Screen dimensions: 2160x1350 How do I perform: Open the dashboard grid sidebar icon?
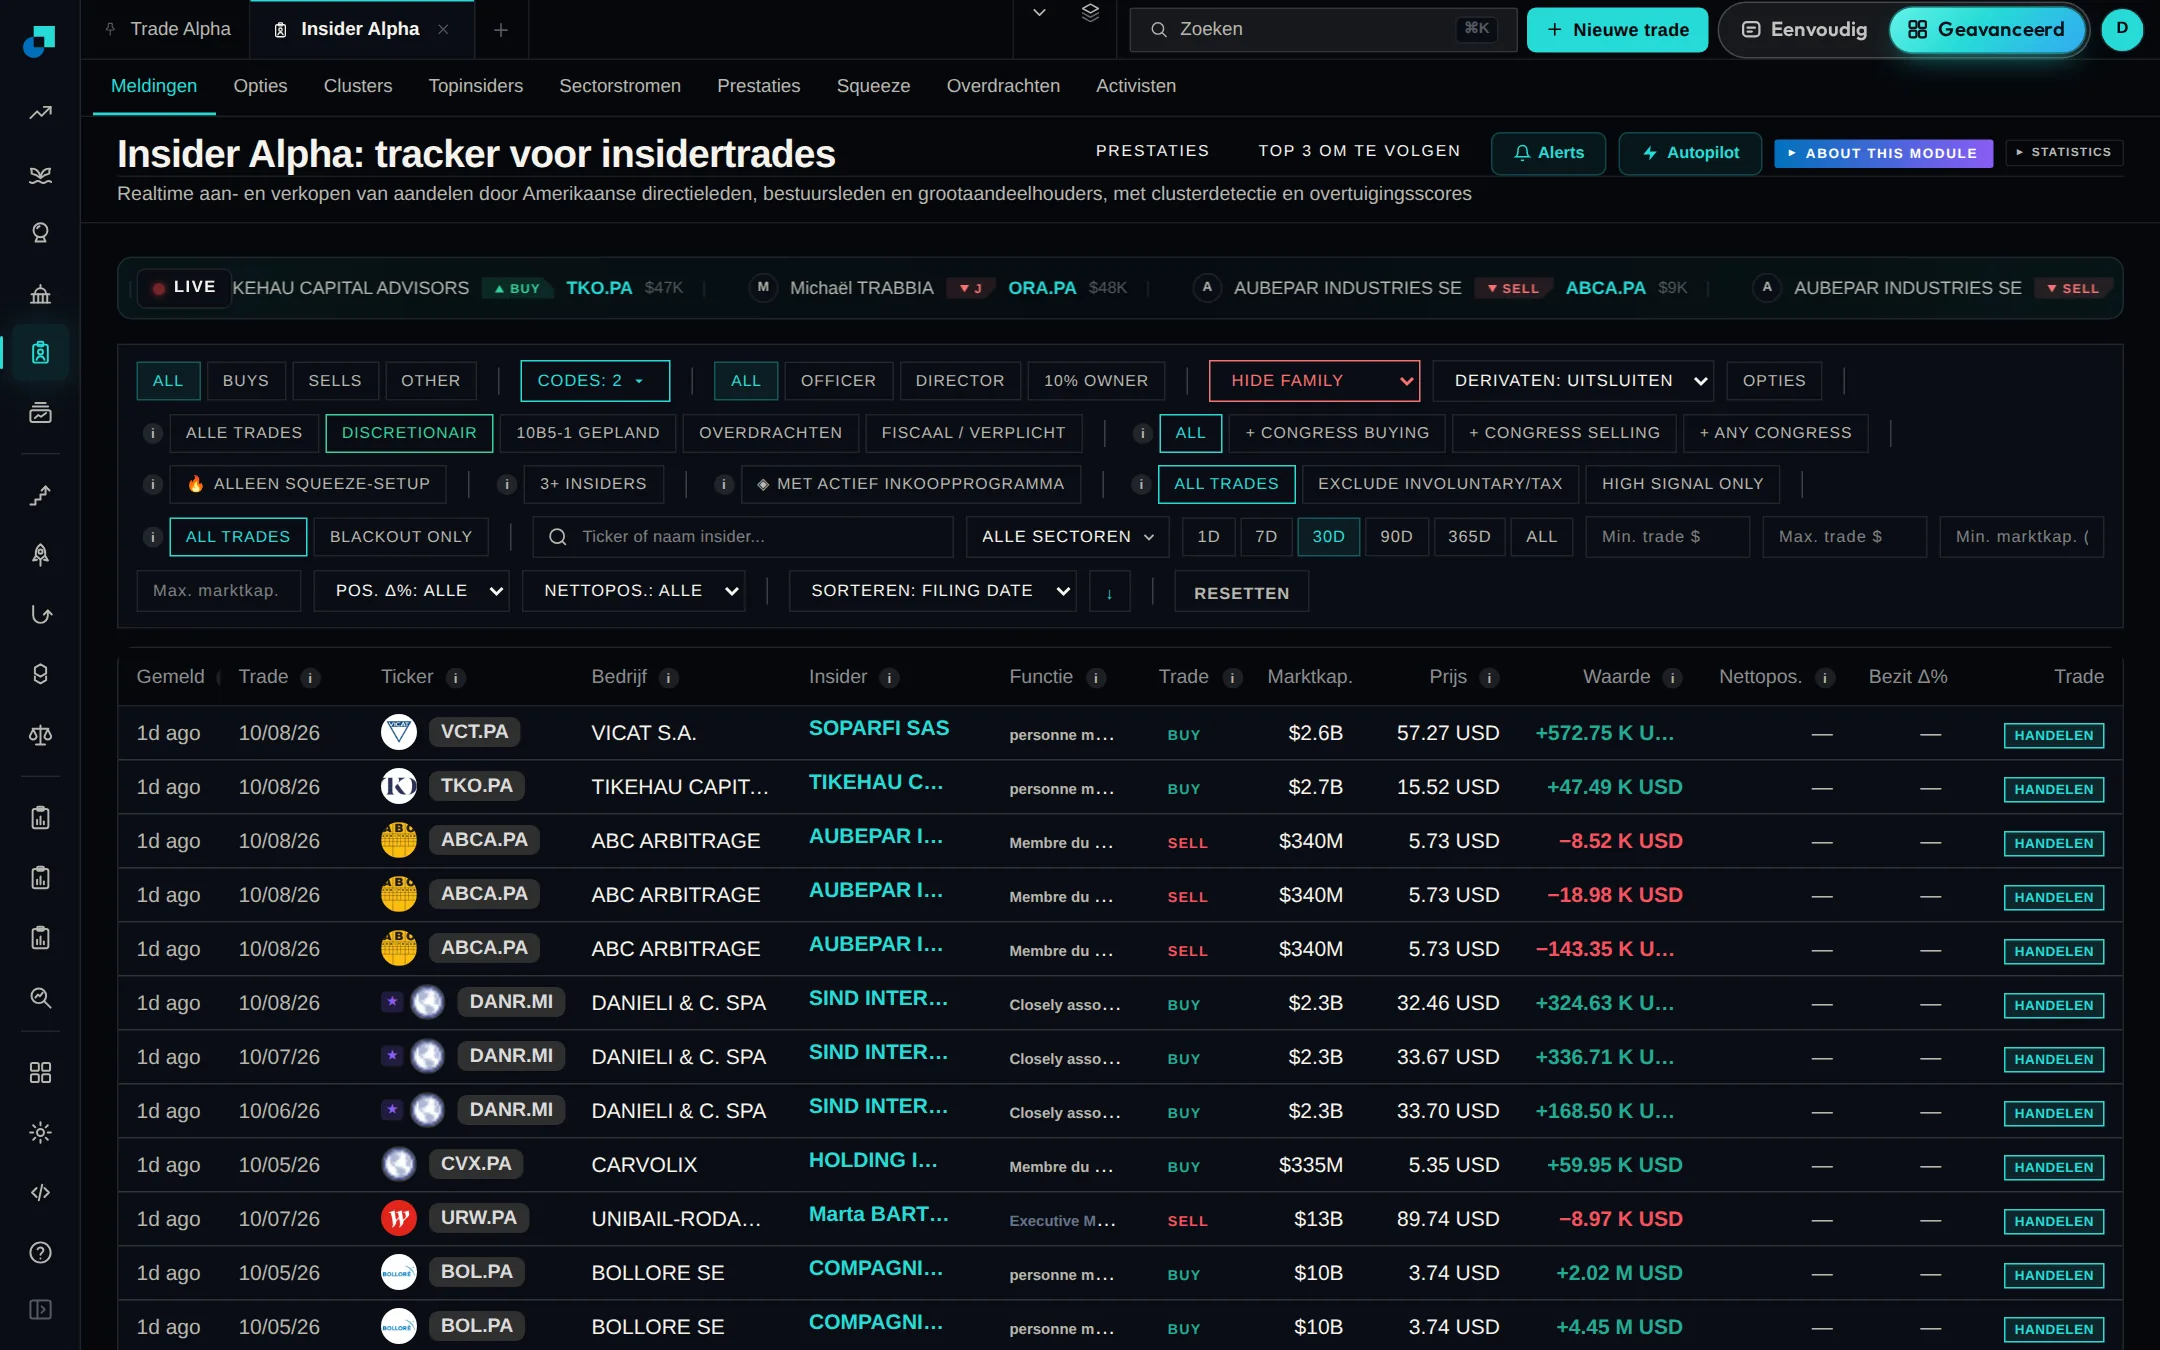40,1073
